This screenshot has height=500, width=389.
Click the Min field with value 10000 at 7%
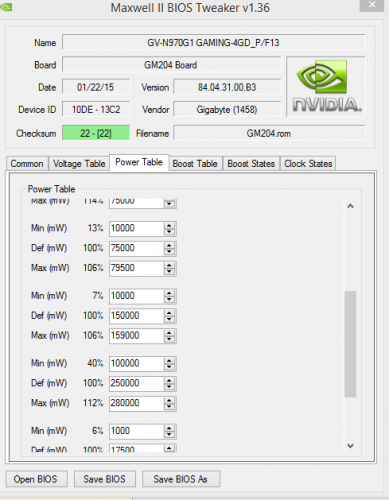pos(136,296)
